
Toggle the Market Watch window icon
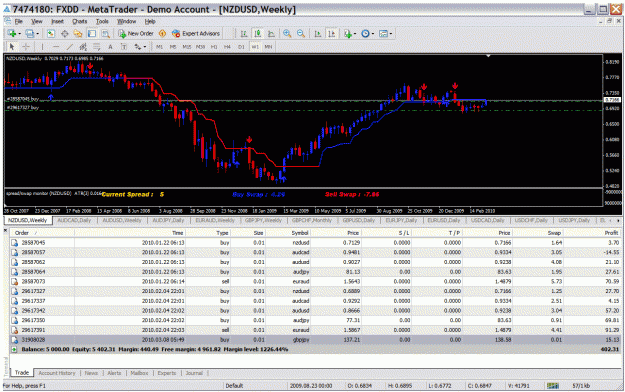pyautogui.click(x=51, y=34)
